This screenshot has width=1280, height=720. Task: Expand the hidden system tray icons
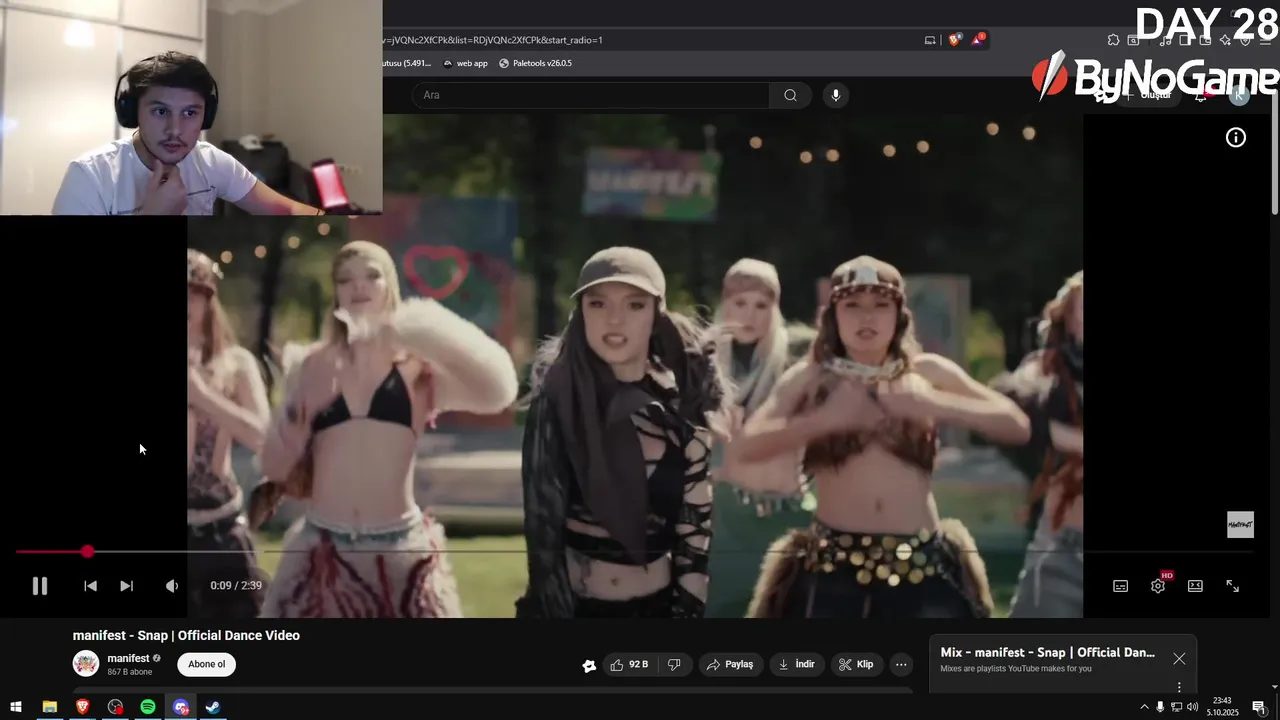click(x=1144, y=707)
